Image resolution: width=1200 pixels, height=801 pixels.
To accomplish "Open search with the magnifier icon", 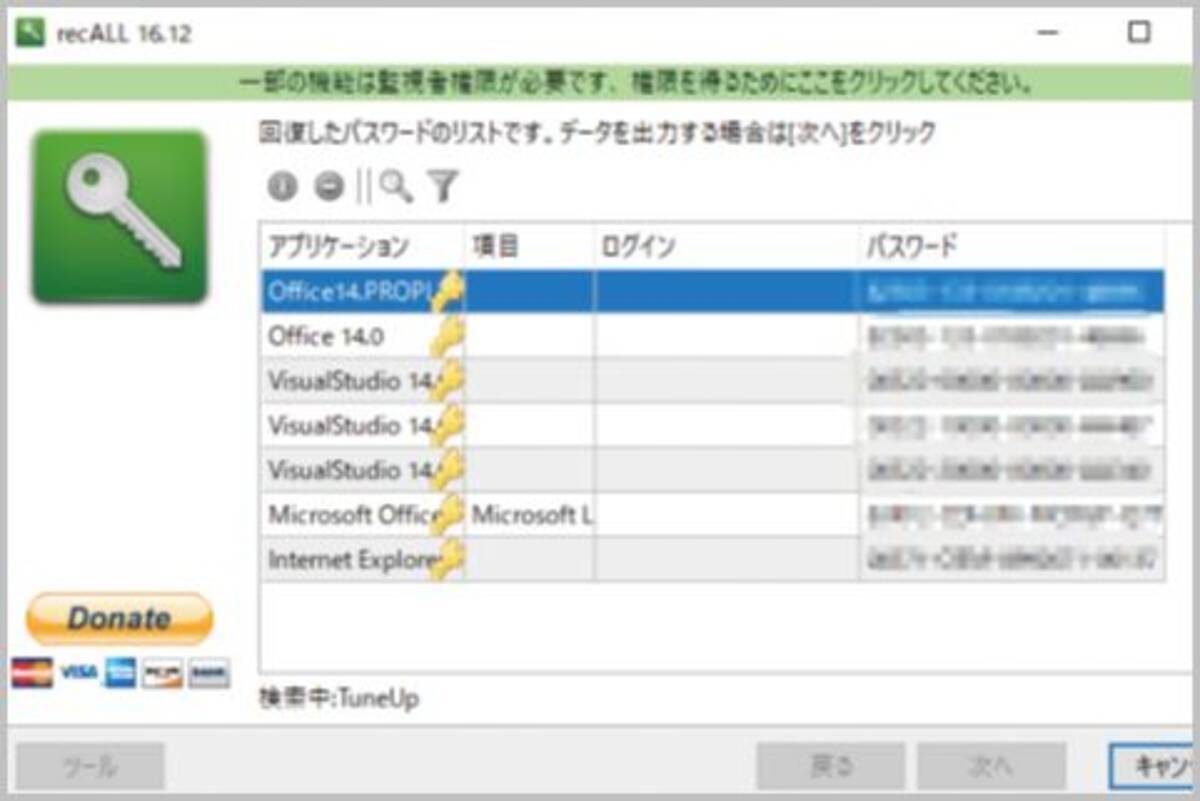I will [x=396, y=185].
